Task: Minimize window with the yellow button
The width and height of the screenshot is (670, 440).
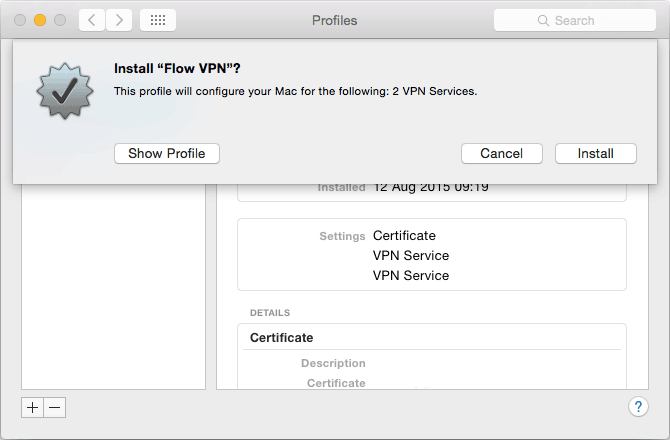Action: [40, 20]
